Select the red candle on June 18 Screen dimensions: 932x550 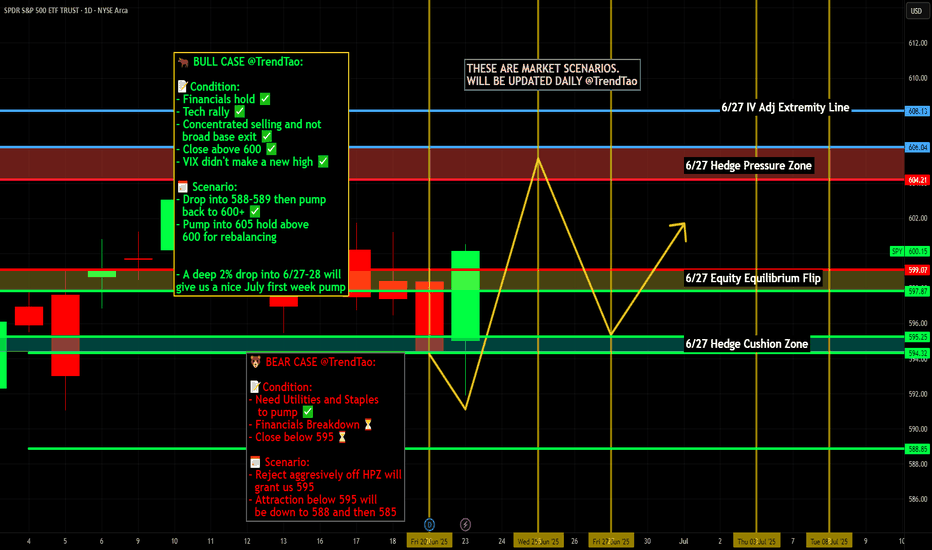point(393,290)
